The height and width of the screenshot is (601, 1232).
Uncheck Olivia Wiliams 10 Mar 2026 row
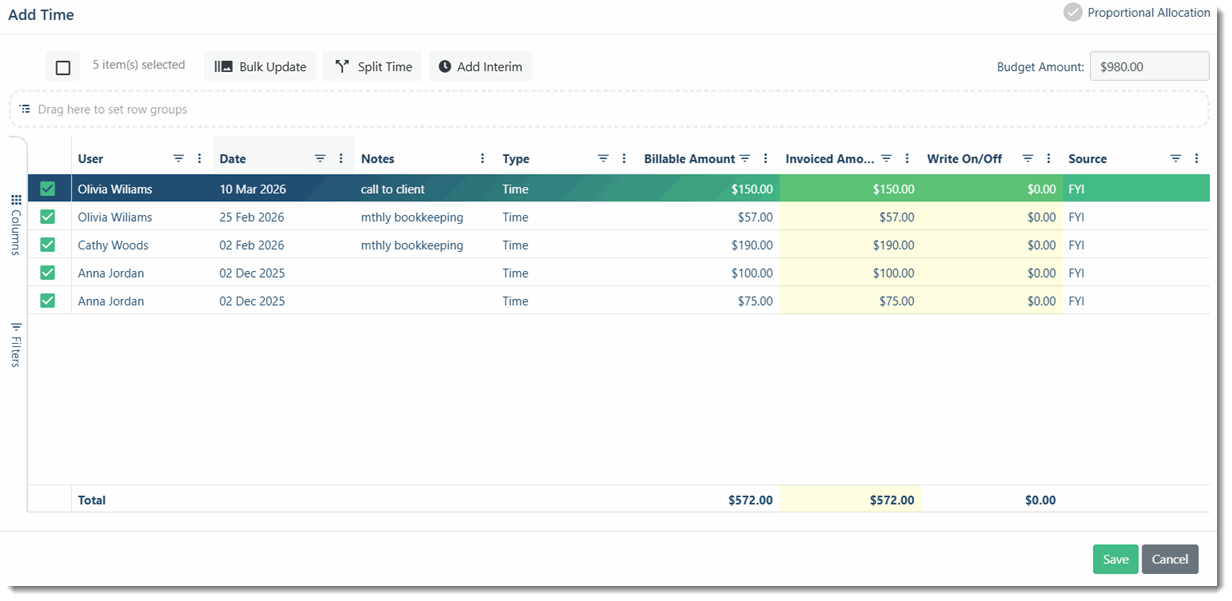[48, 188]
